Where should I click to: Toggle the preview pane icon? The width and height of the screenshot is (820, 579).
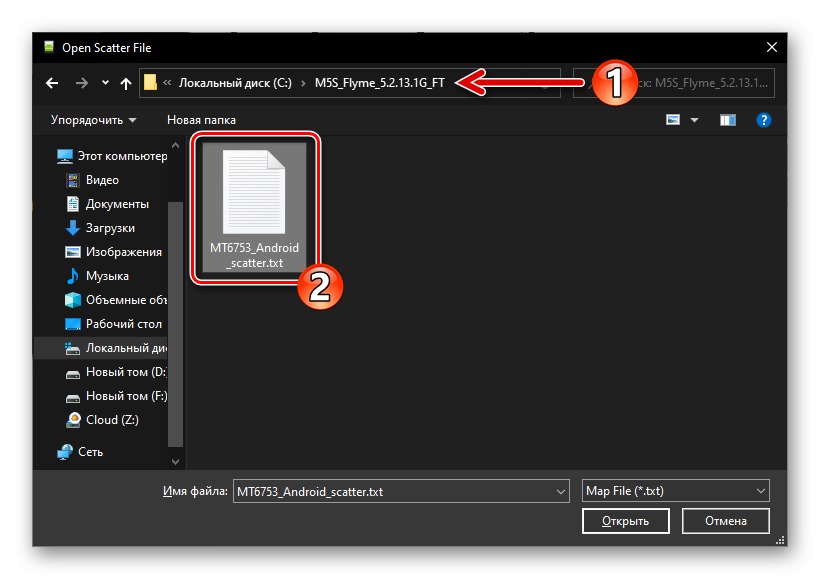point(728,120)
